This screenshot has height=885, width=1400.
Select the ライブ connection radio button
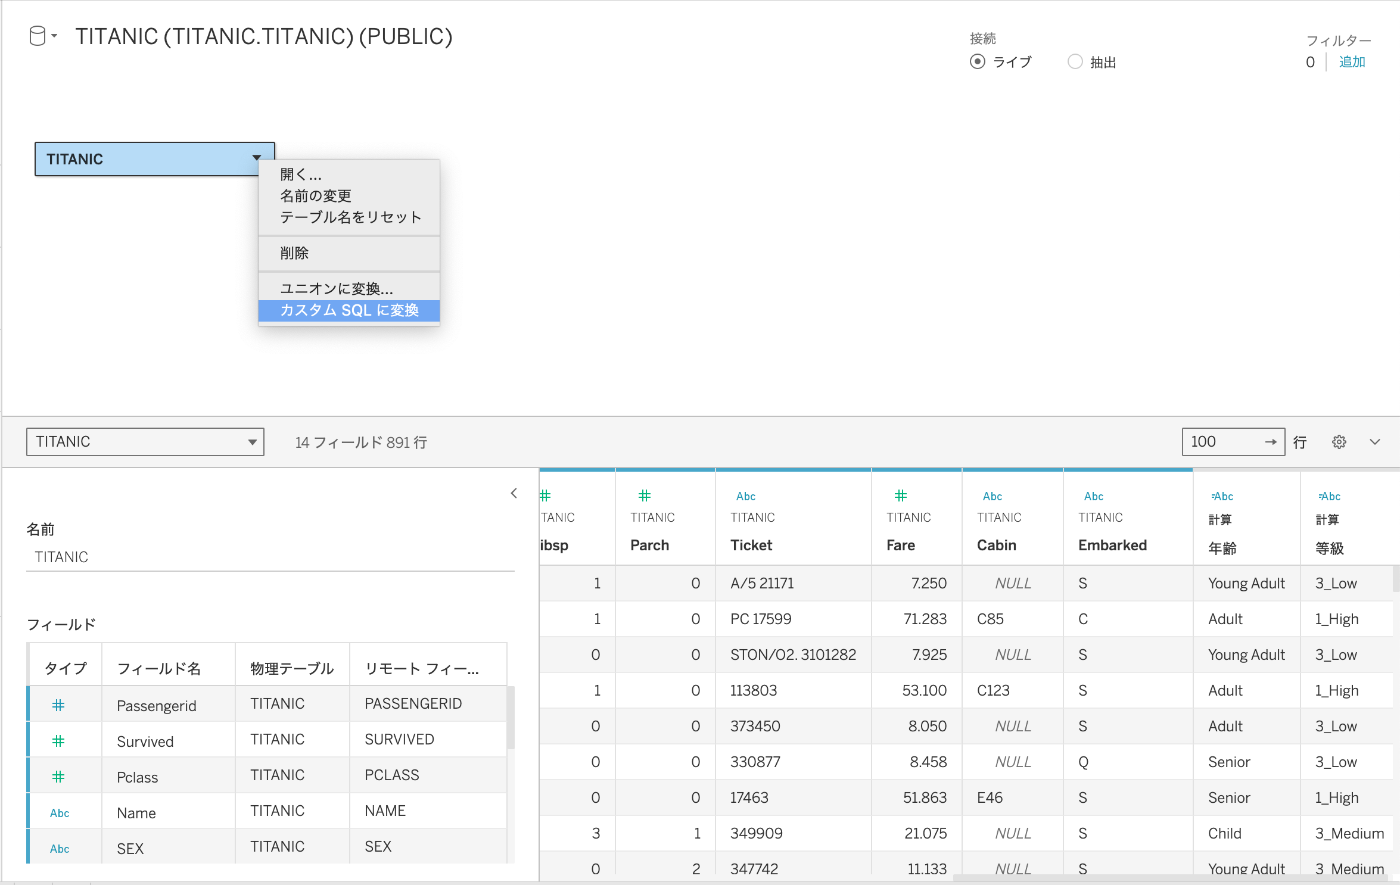coord(978,61)
